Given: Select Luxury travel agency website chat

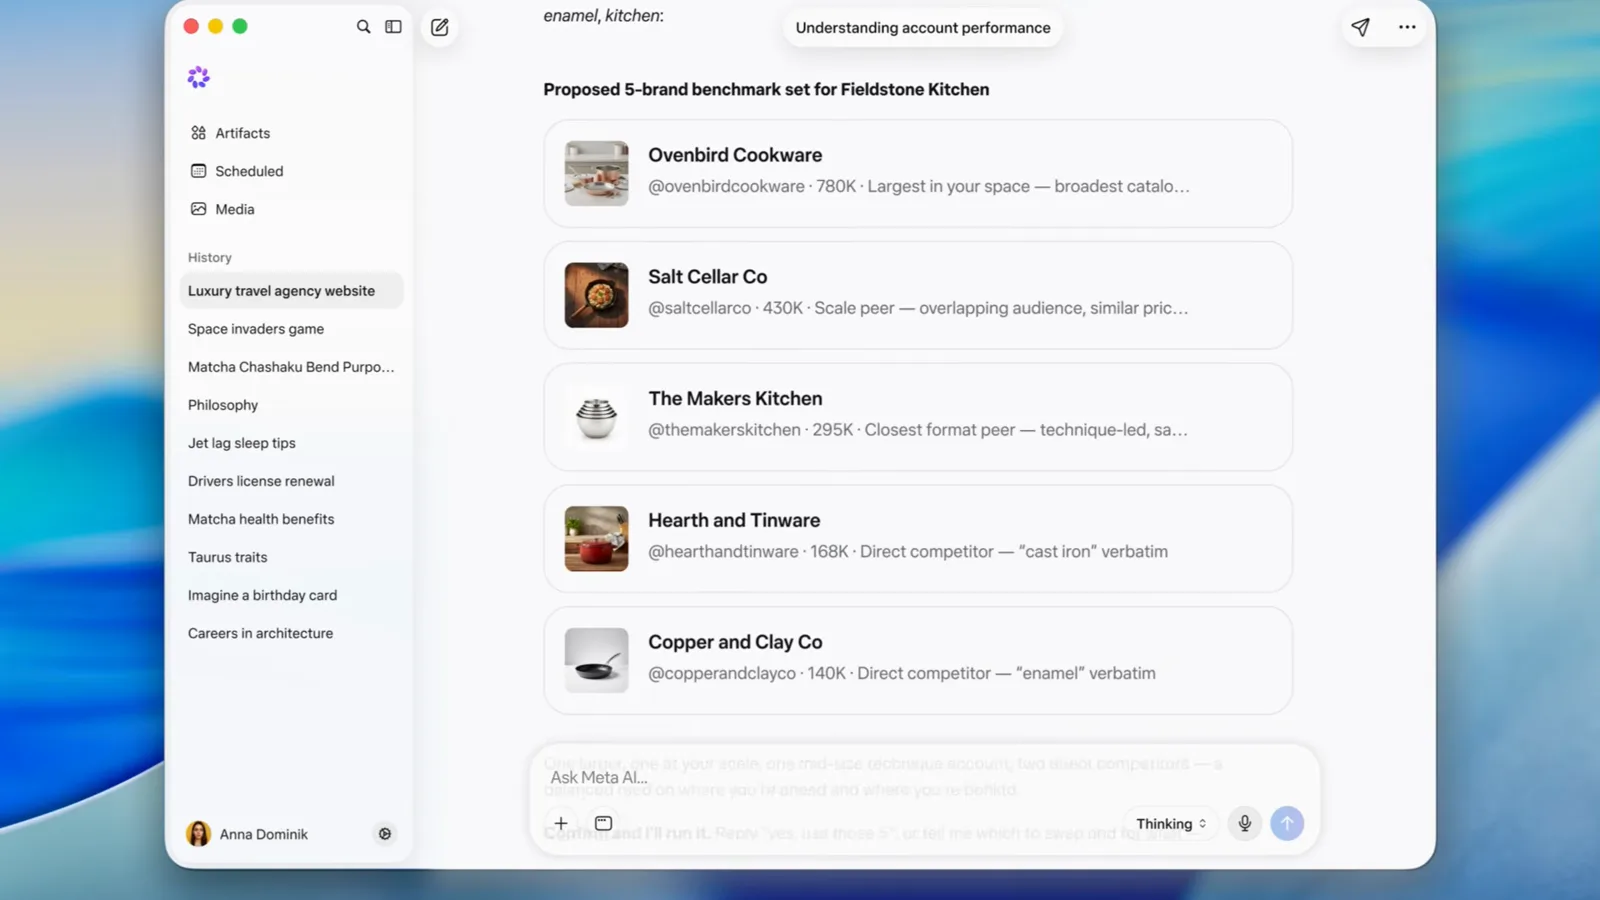Looking at the screenshot, I should click(291, 291).
